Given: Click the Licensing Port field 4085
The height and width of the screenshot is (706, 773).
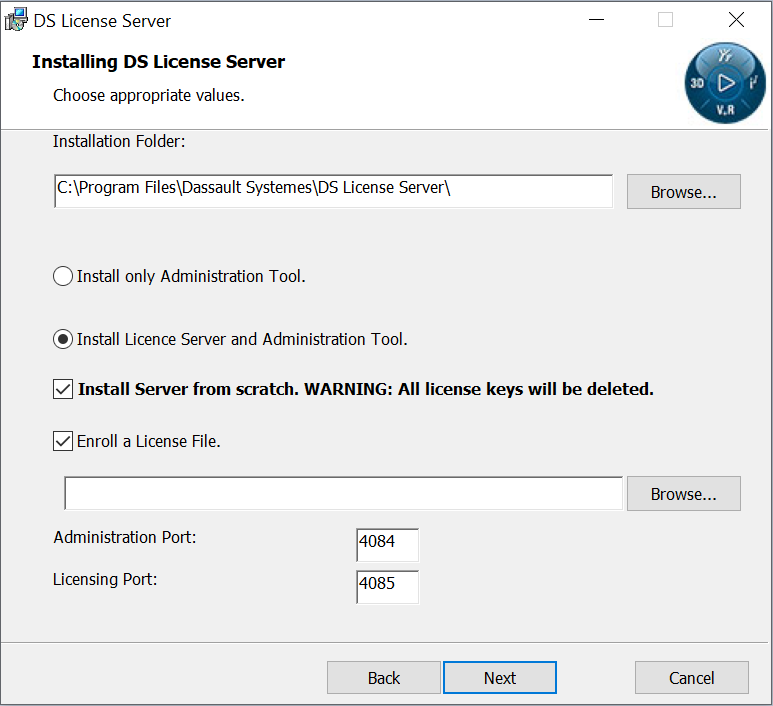Looking at the screenshot, I should coord(387,587).
